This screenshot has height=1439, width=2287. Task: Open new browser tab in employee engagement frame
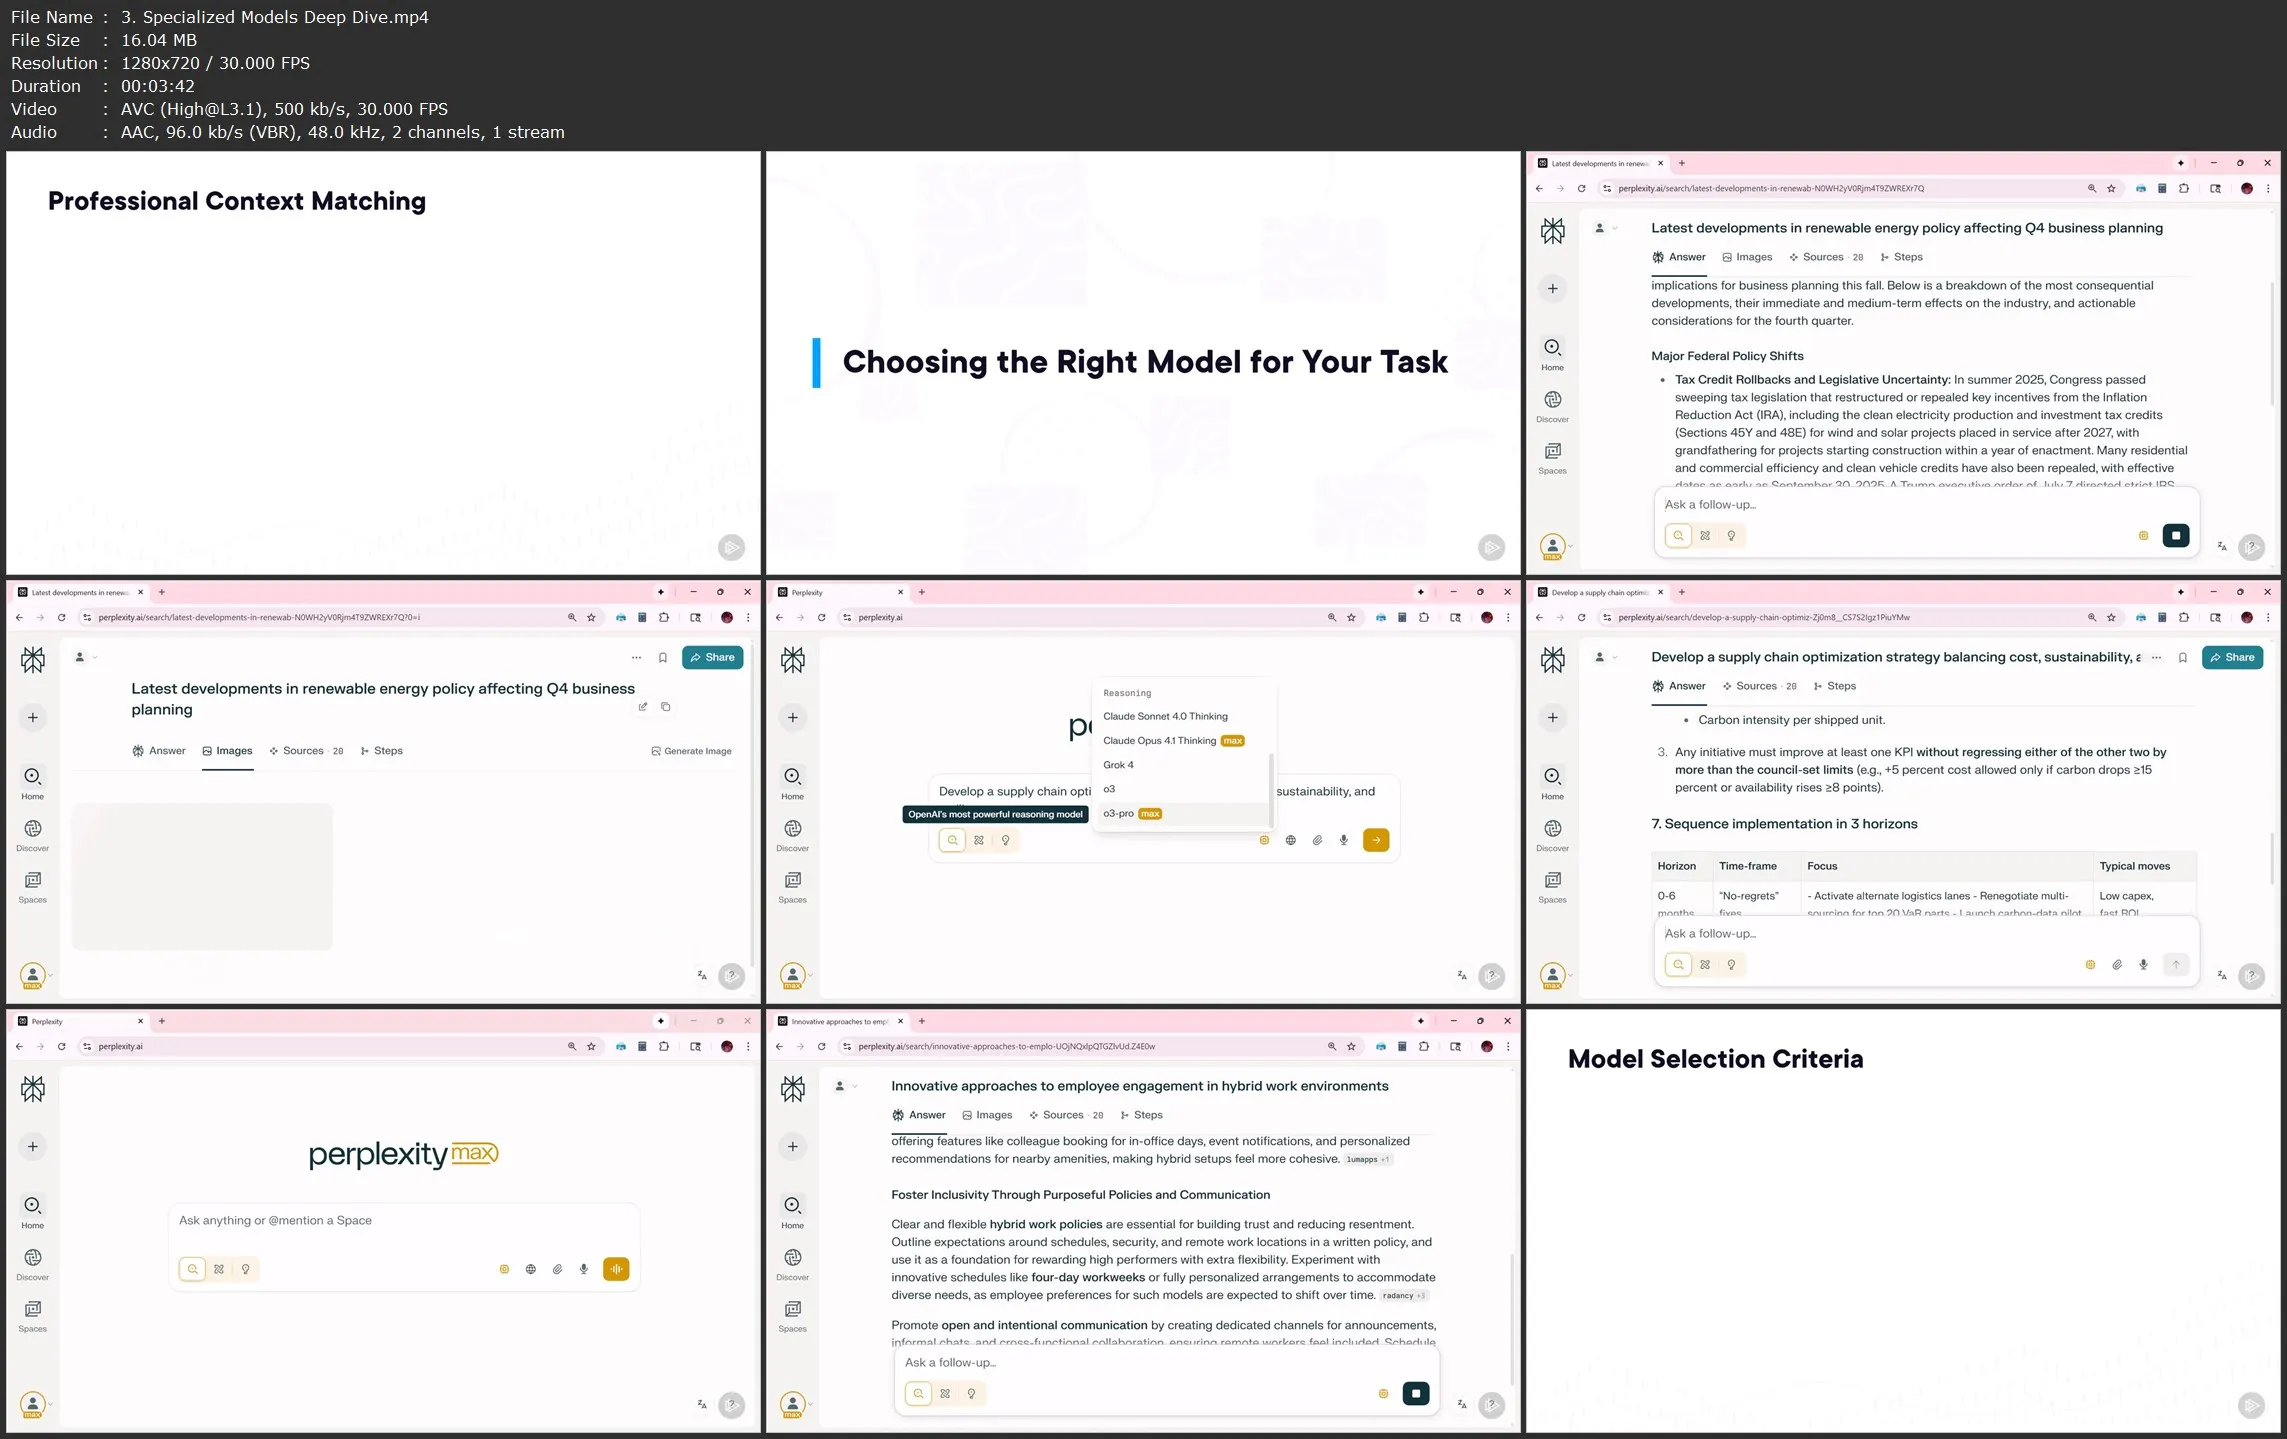922,1022
